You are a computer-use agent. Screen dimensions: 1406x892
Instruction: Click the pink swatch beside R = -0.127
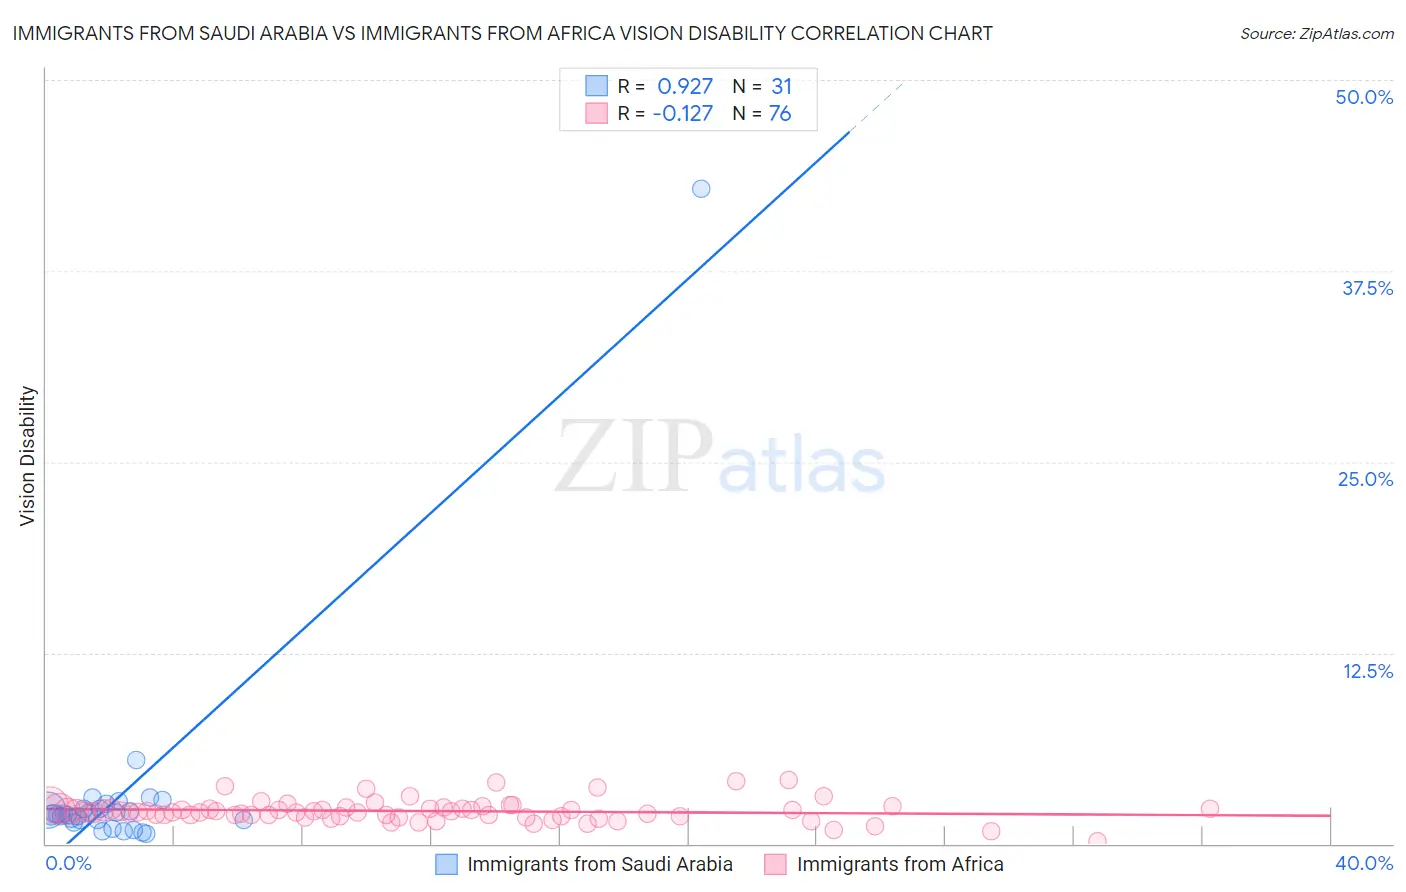(x=596, y=113)
